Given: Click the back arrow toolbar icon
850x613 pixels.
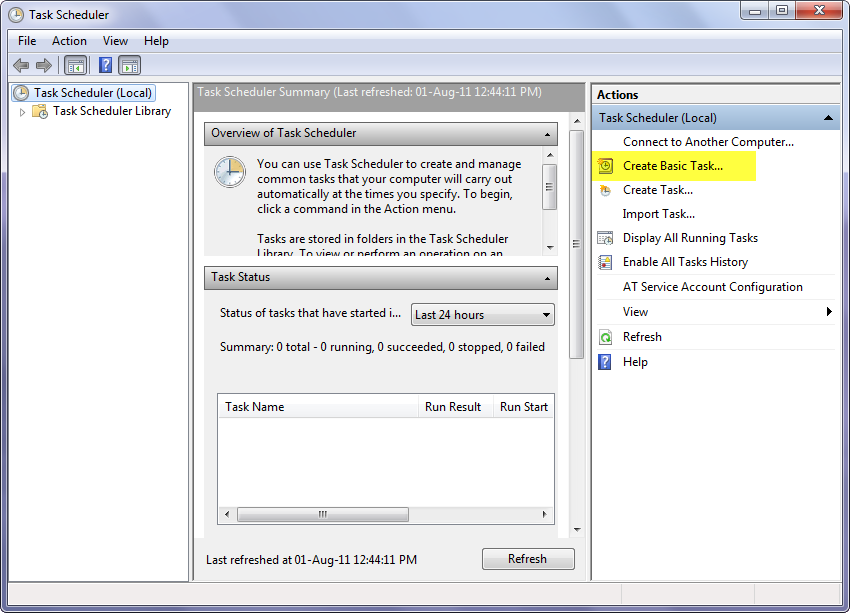Looking at the screenshot, I should coord(21,66).
